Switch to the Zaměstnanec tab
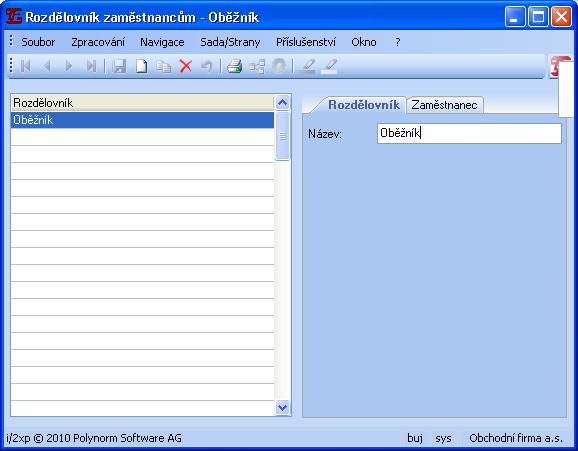Screen dimensions: 578x451 445,105
